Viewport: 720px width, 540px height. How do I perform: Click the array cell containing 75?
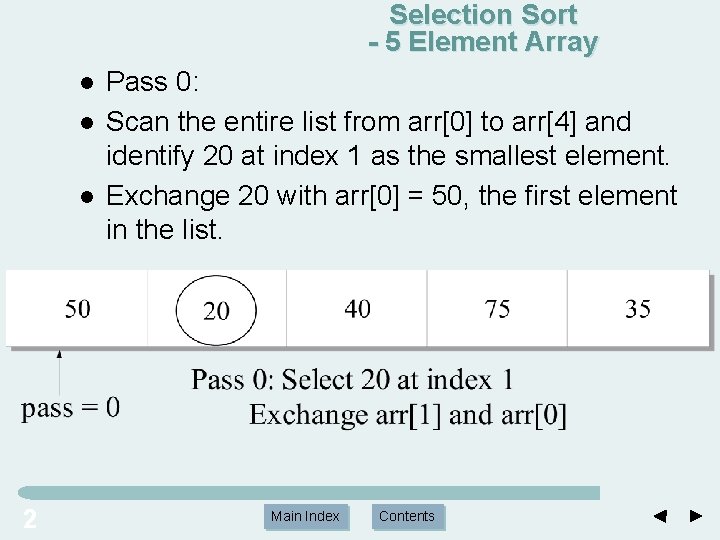click(497, 309)
